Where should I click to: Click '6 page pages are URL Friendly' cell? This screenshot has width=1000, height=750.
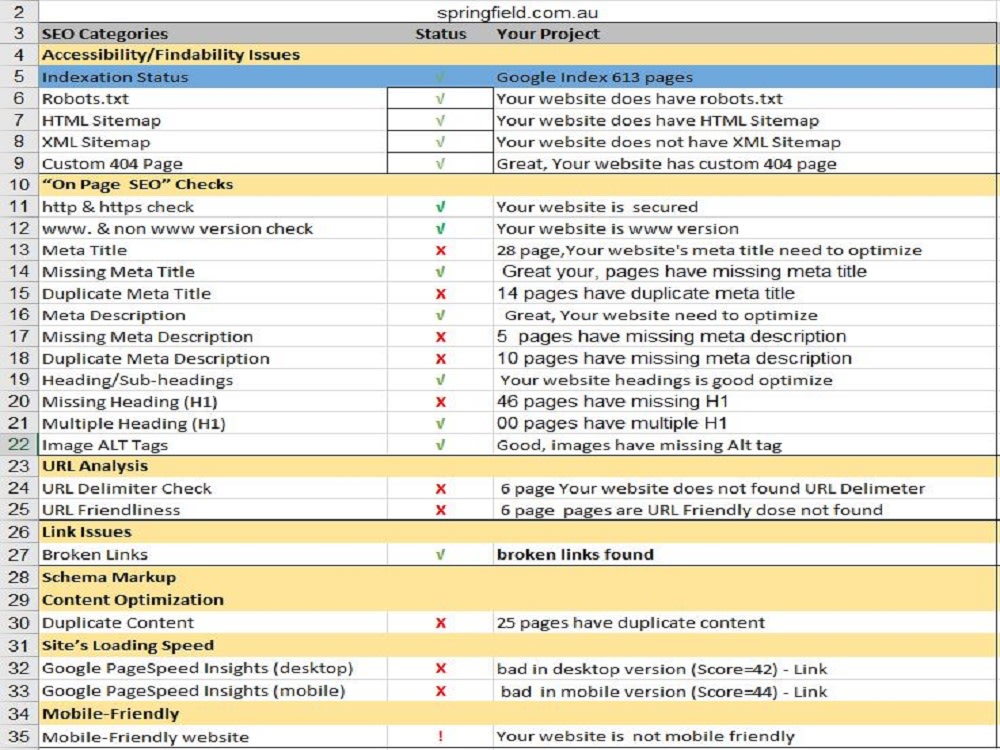pos(745,510)
